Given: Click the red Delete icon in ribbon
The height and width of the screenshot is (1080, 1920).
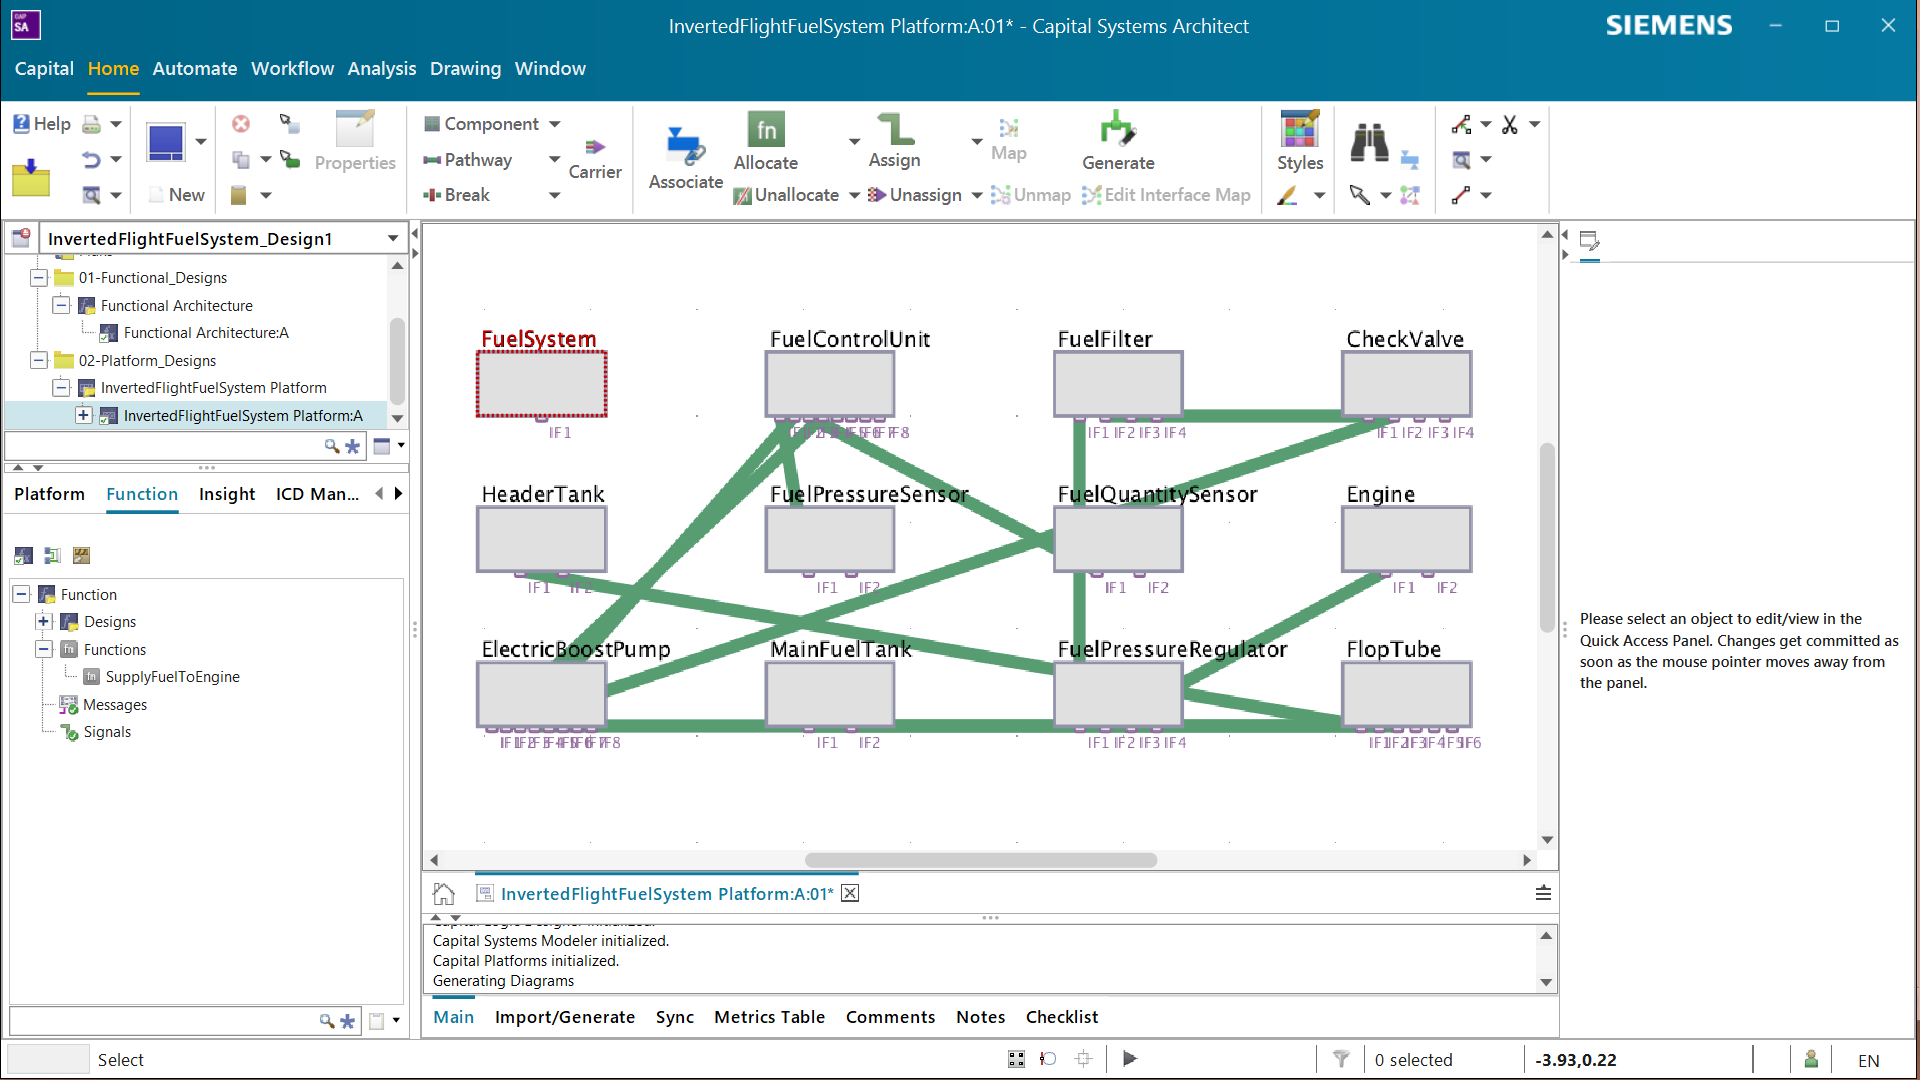Looking at the screenshot, I should click(x=241, y=124).
